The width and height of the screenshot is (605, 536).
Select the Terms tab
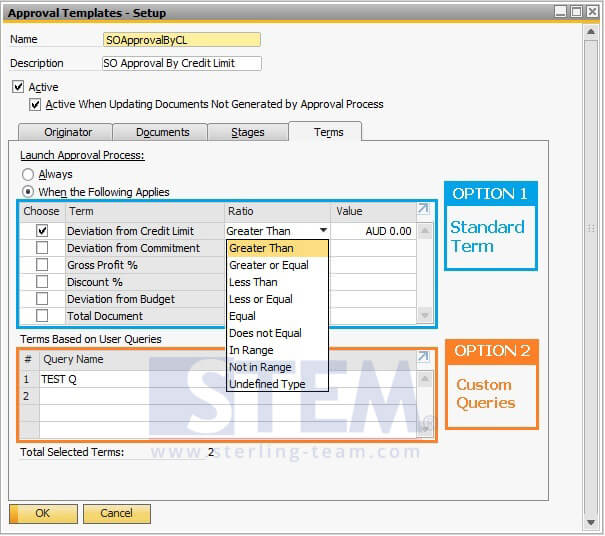pyautogui.click(x=325, y=132)
